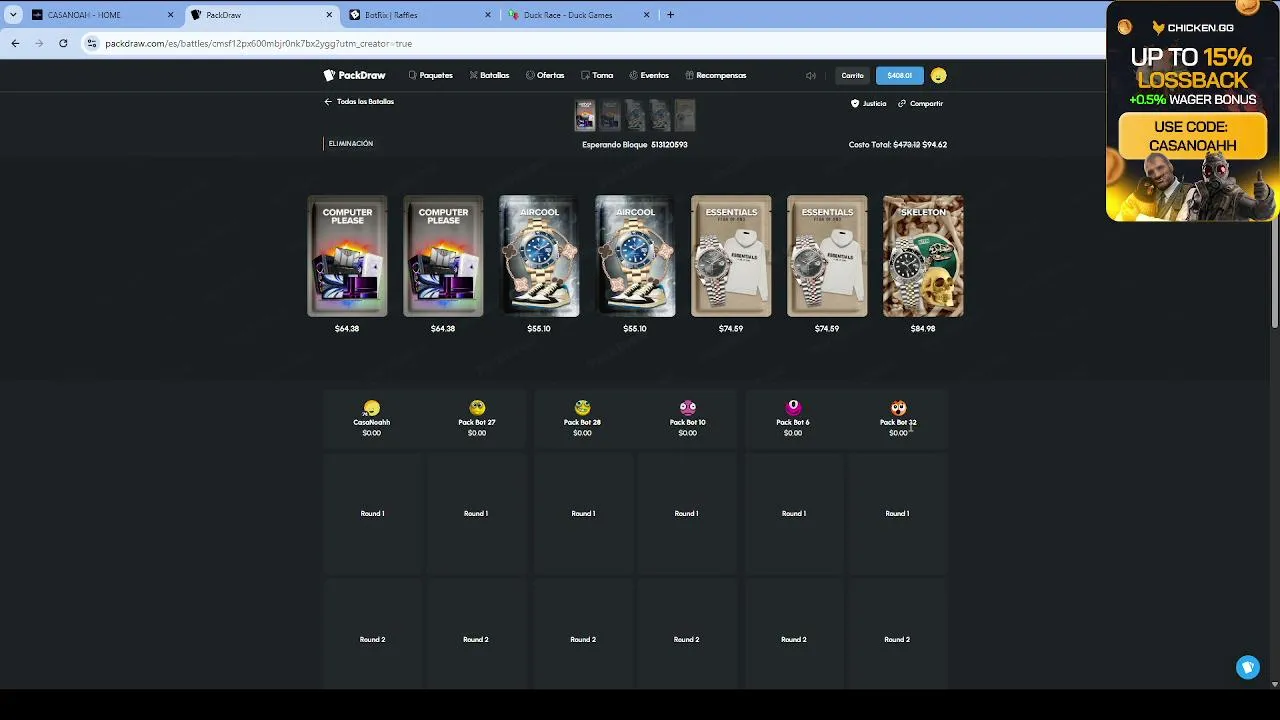Open the Batallas menu
Viewport: 1280px width, 720px height.
click(490, 75)
